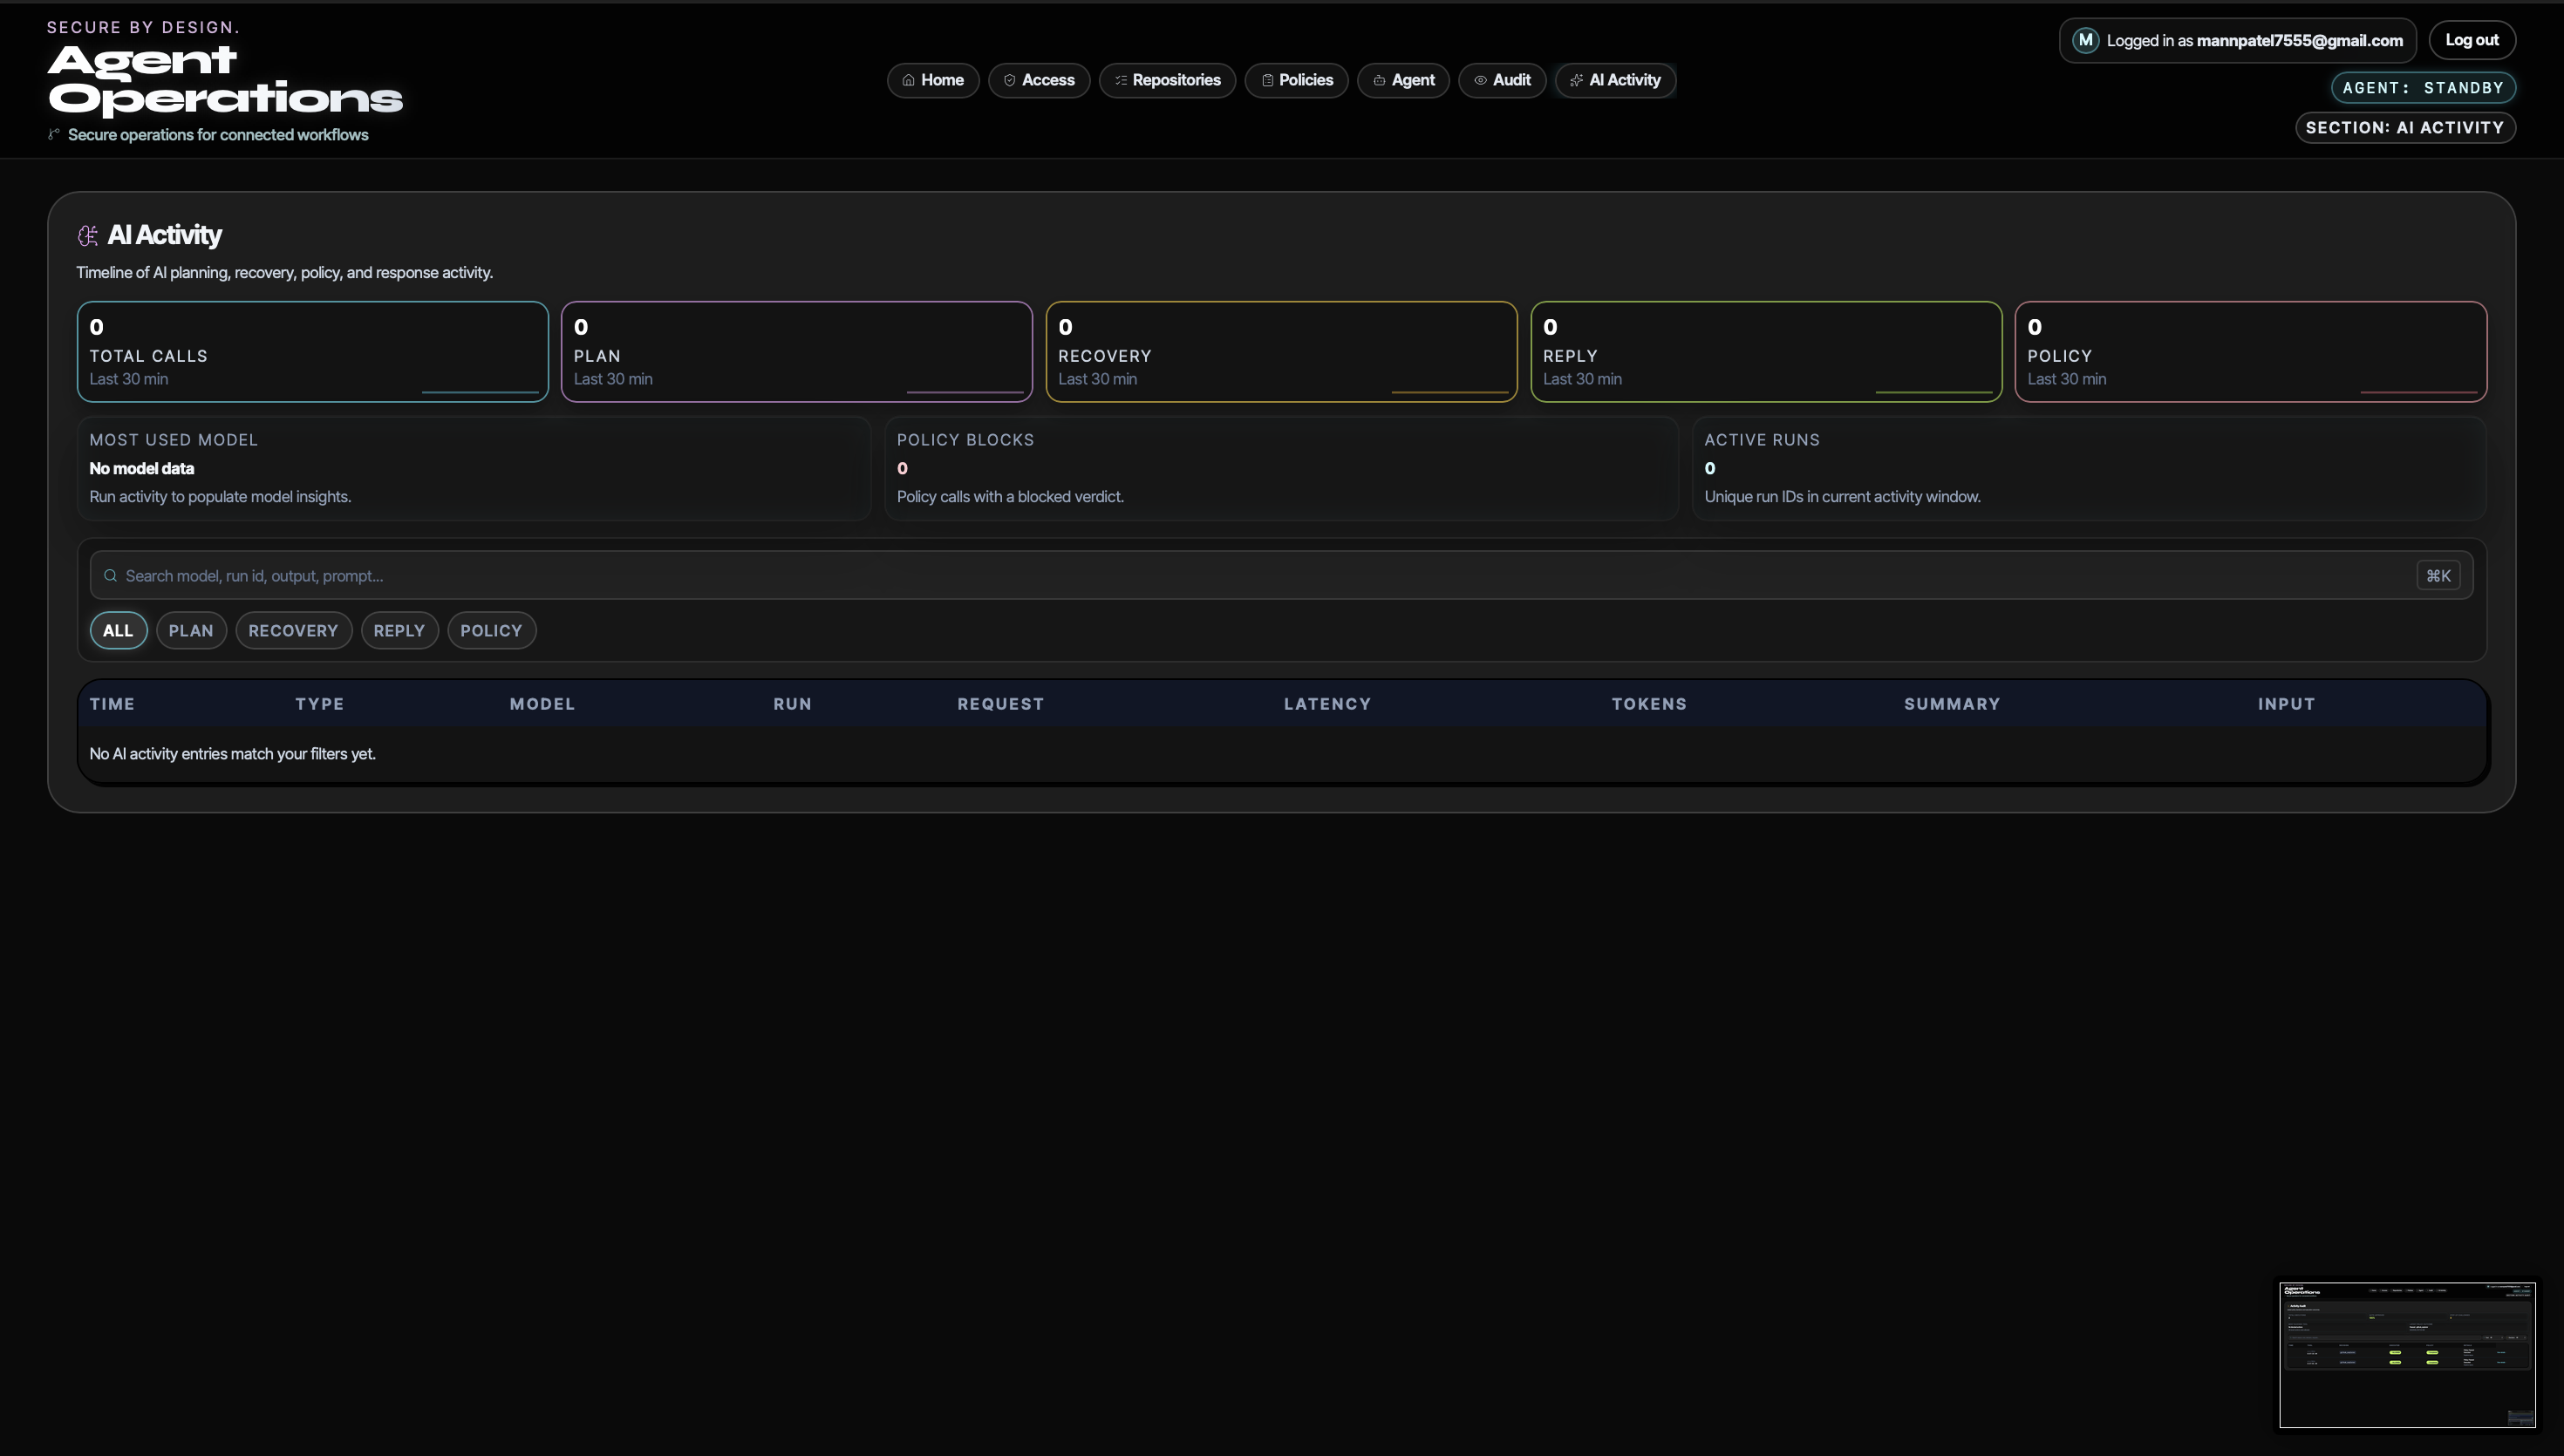Screen dimensions: 2564x1456
Task: Click the user avatar M badge
Action: (x=2085, y=40)
